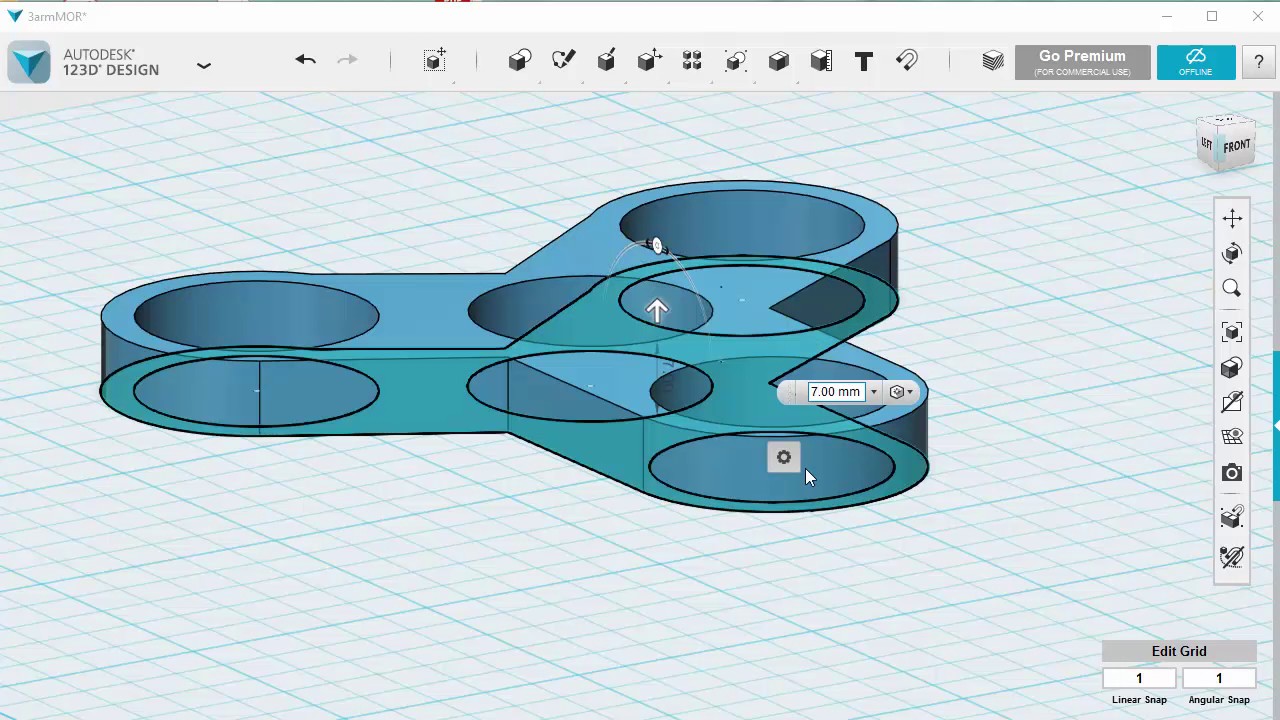Click the white extrude arrow manipulator
Image resolution: width=1280 pixels, height=720 pixels.
pyautogui.click(x=657, y=311)
